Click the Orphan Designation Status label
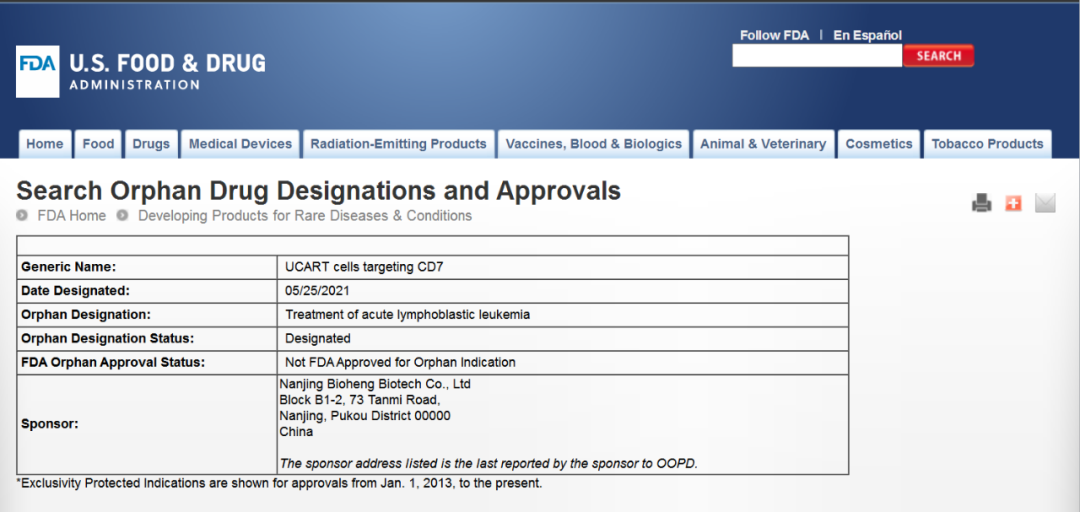 point(108,338)
